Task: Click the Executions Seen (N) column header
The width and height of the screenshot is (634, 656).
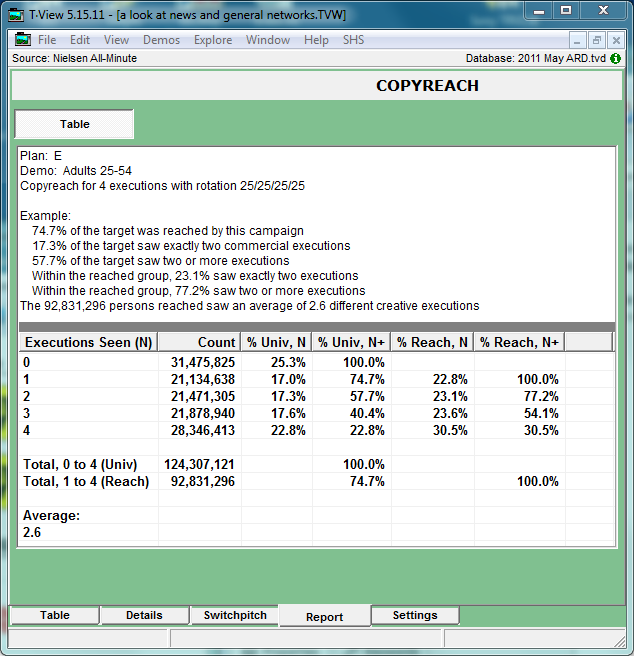Action: pos(88,342)
